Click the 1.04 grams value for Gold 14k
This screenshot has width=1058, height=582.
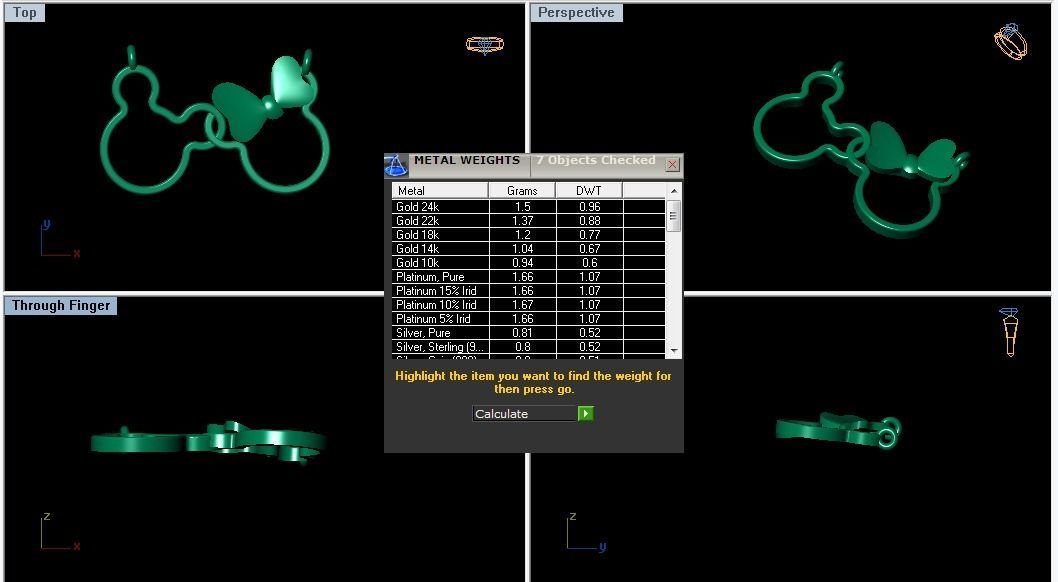click(522, 249)
